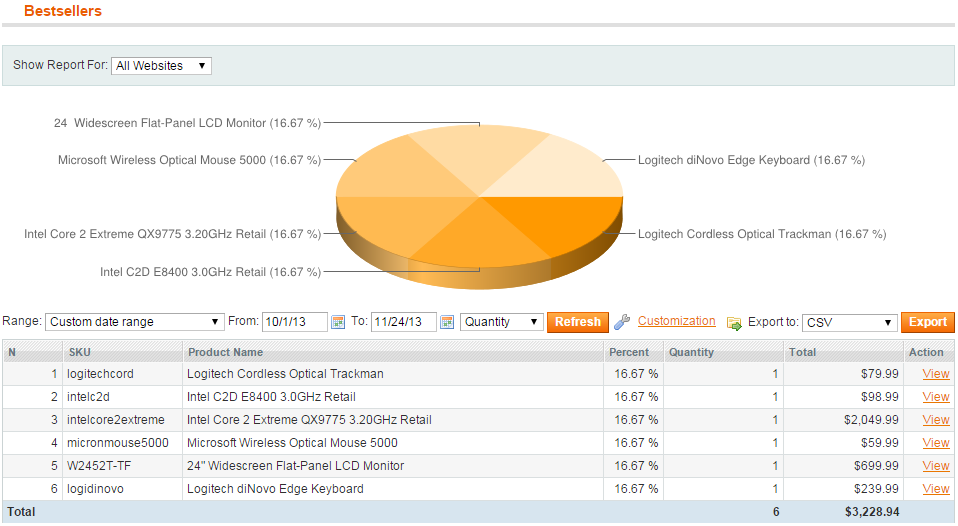Open the Custom date range dropdown
Image resolution: width=958 pixels, height=526 pixels.
pyautogui.click(x=134, y=322)
